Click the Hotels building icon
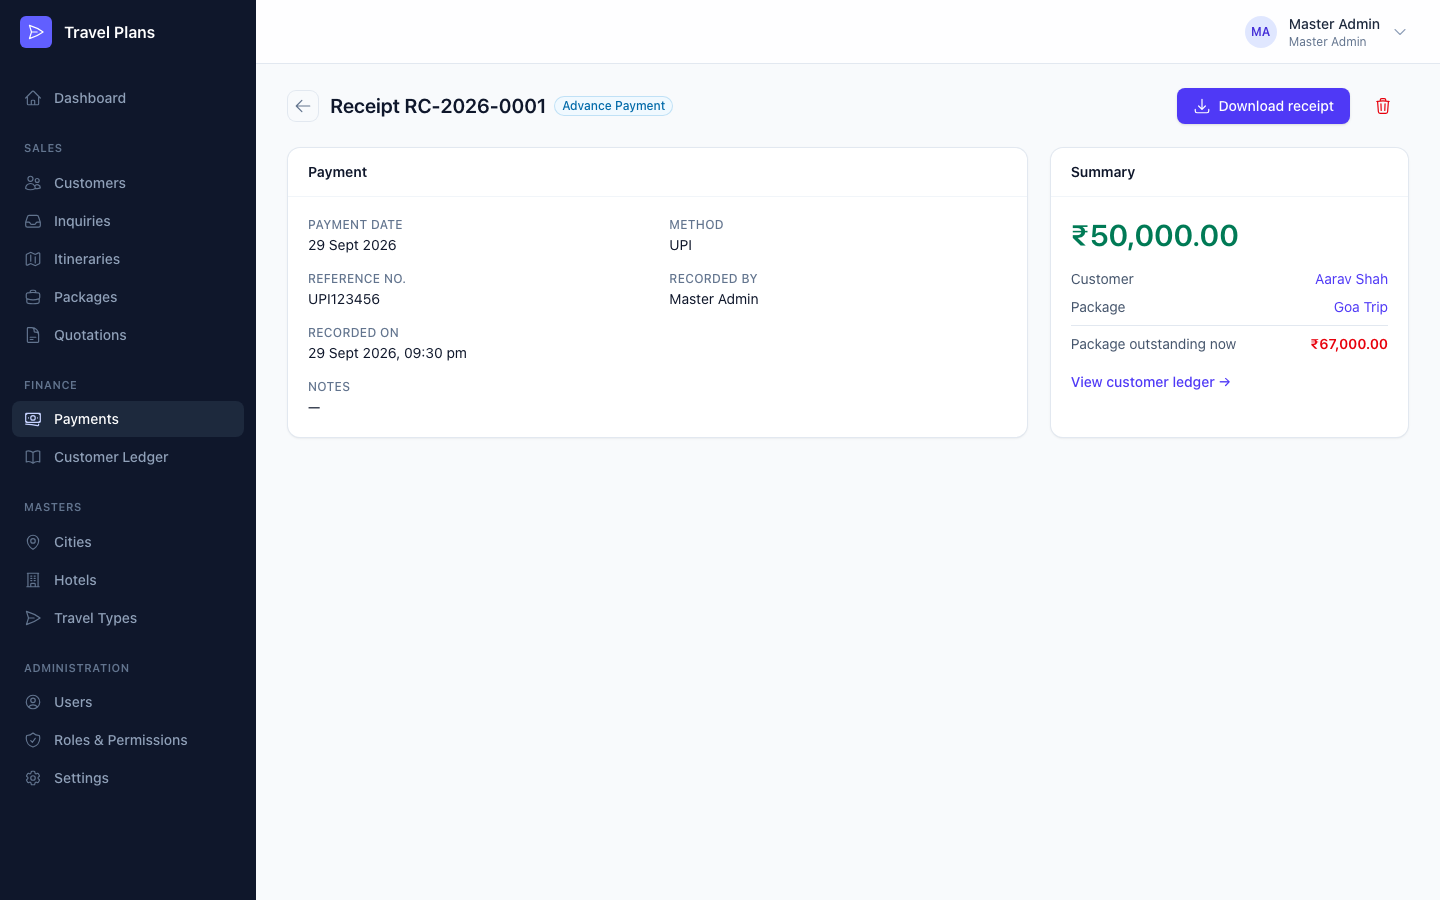 (x=33, y=580)
